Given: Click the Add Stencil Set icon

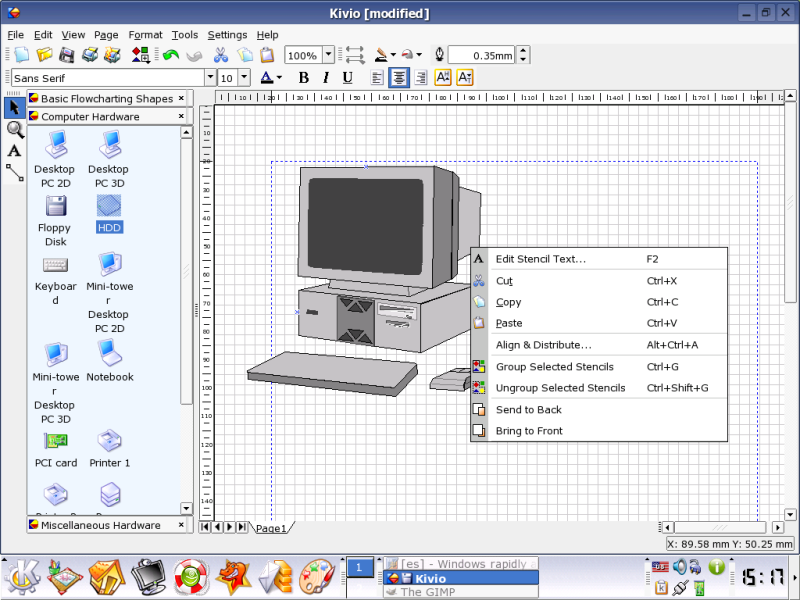Looking at the screenshot, I should point(141,55).
